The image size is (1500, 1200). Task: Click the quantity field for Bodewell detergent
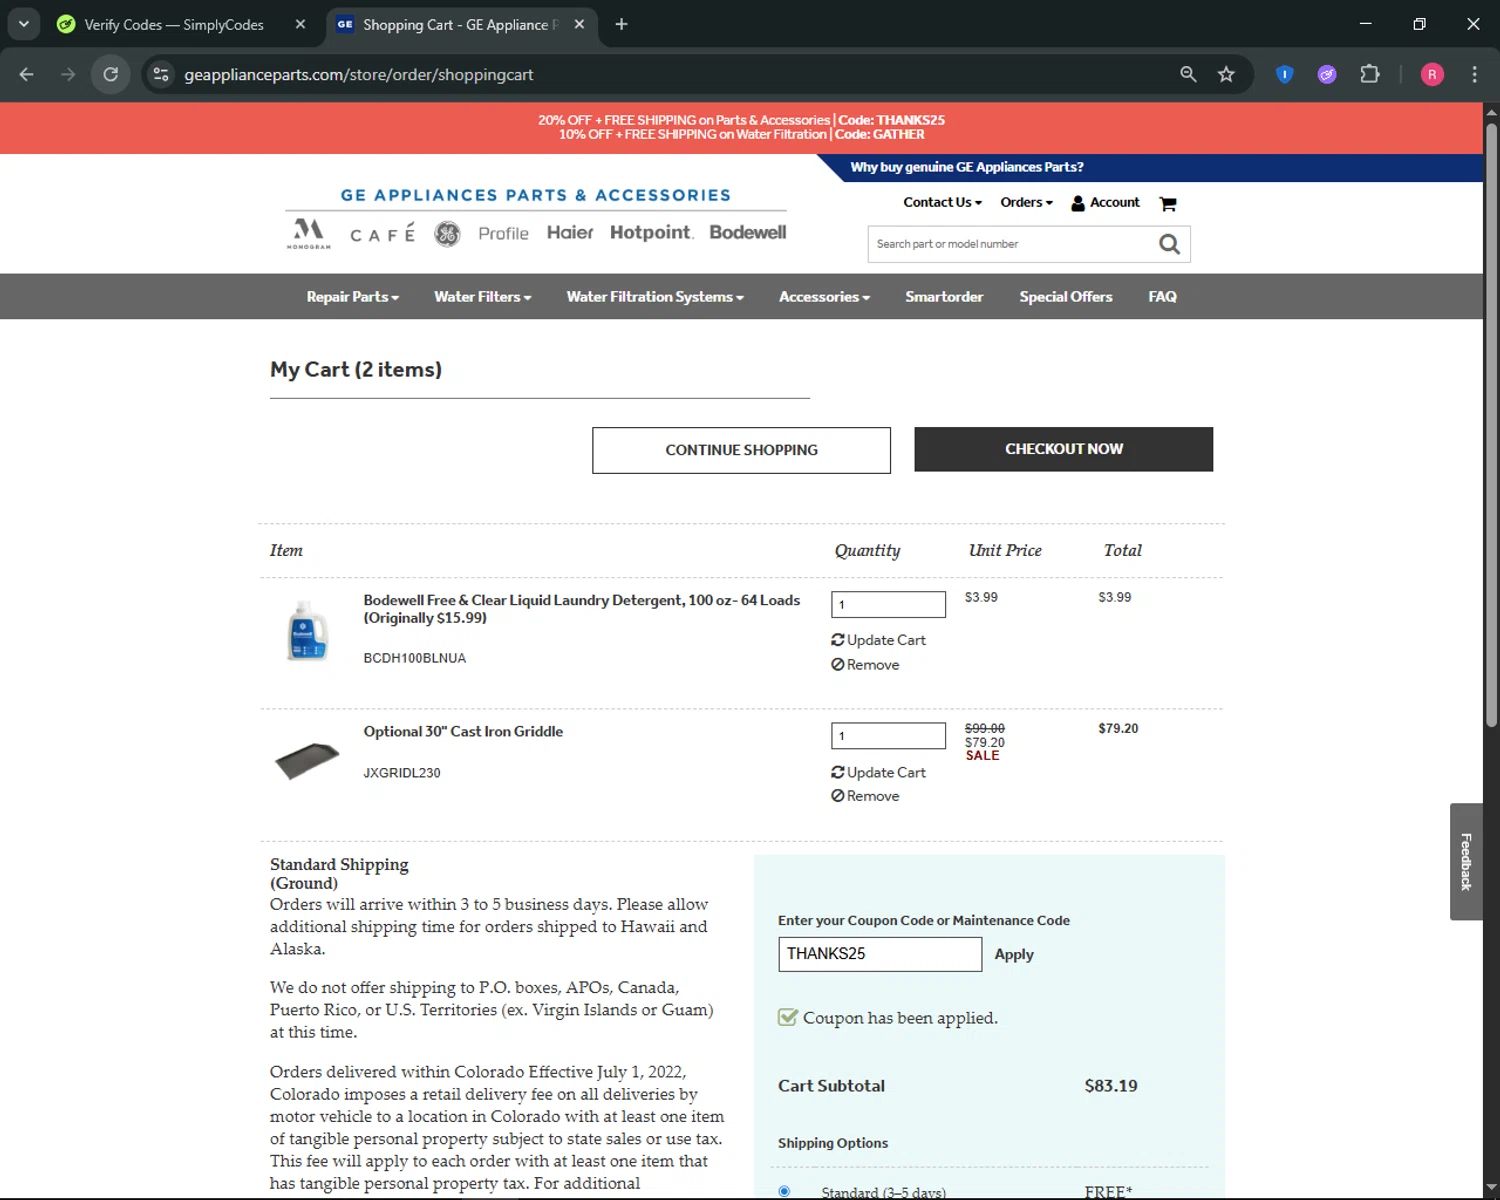888,604
